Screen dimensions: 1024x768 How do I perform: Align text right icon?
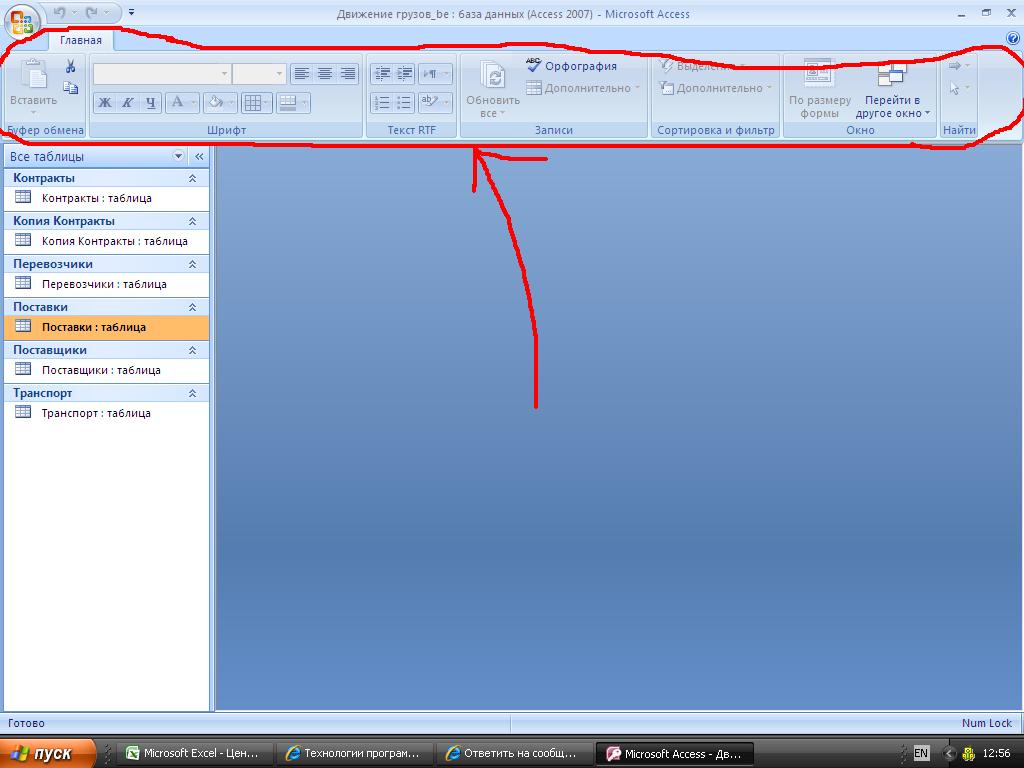click(x=348, y=74)
